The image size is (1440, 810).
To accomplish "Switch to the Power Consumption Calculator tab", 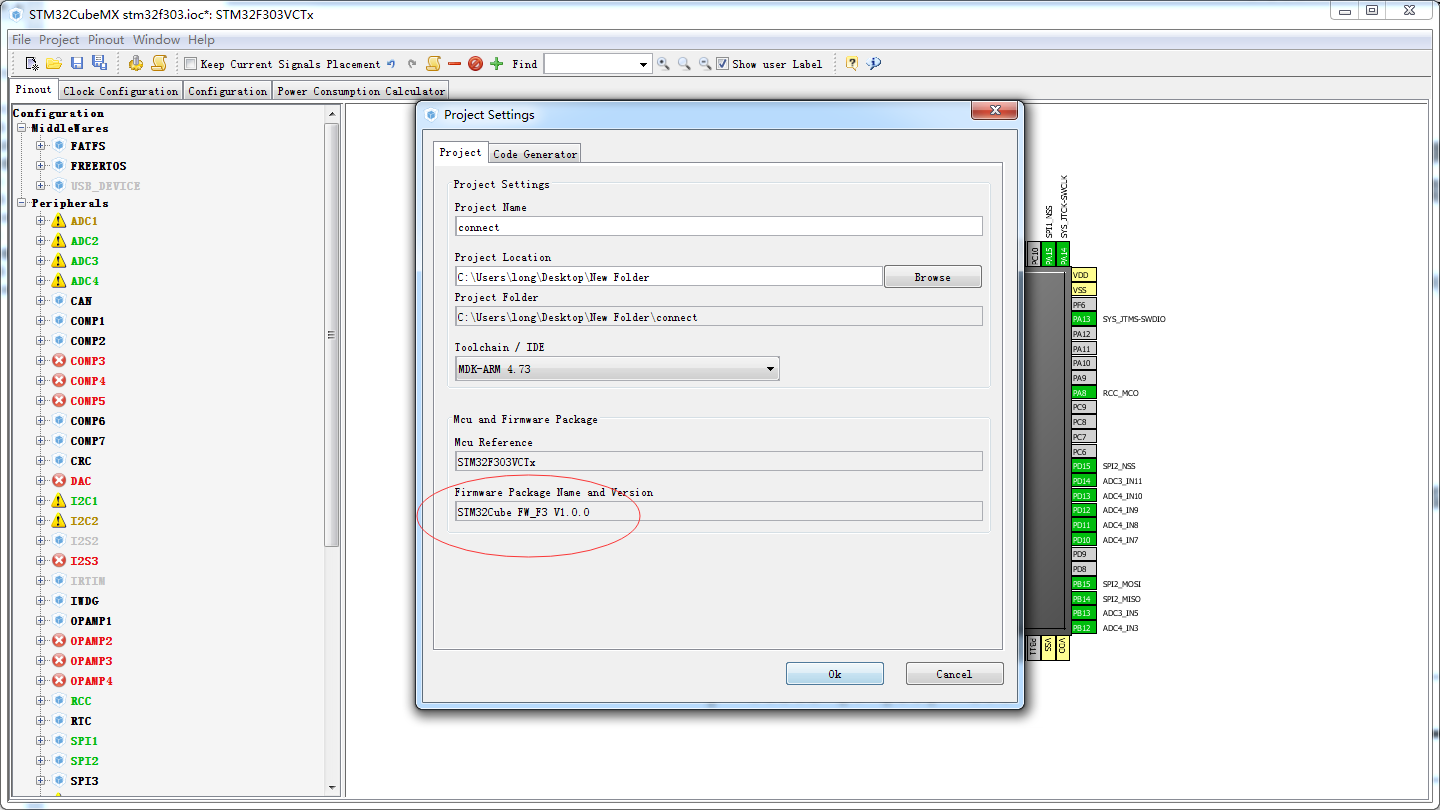I will pyautogui.click(x=361, y=91).
